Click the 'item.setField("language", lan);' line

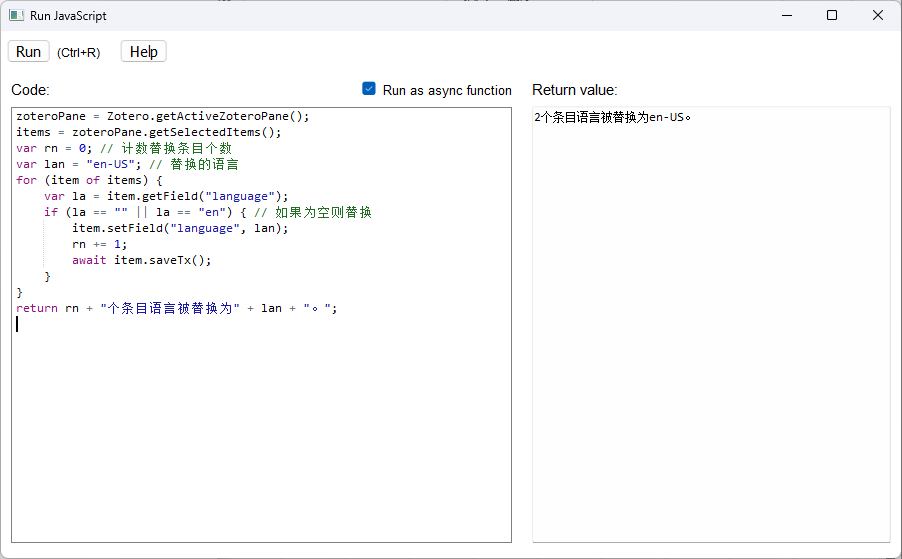(180, 228)
